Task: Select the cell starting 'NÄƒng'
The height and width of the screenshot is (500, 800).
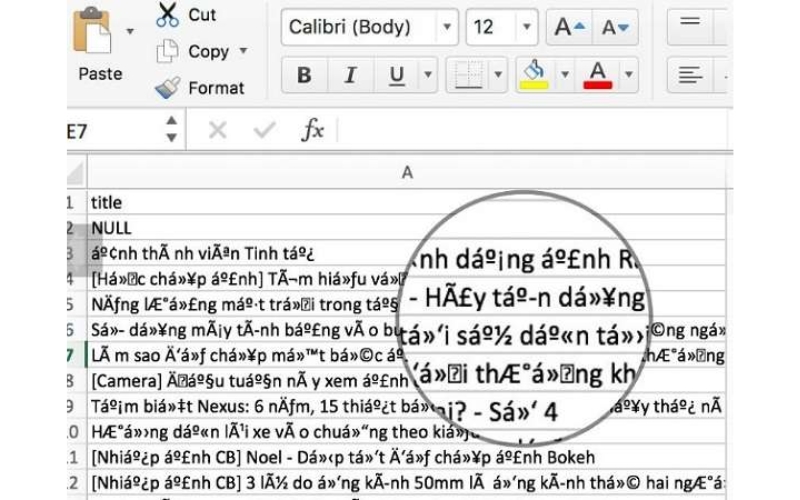Action: point(407,304)
